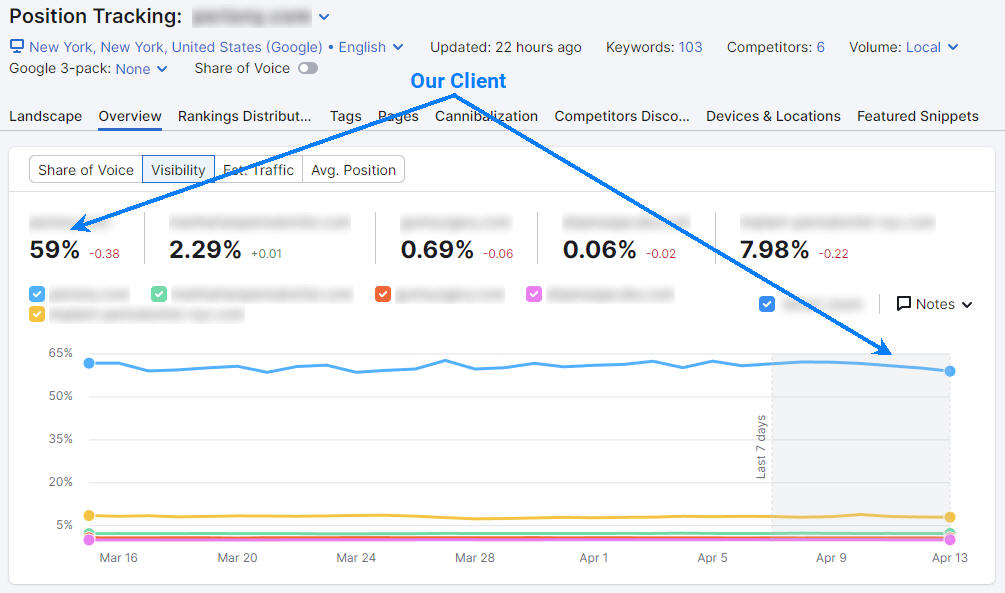The height and width of the screenshot is (593, 1005).
Task: Select the Avg. Position metric tab
Action: pyautogui.click(x=353, y=169)
